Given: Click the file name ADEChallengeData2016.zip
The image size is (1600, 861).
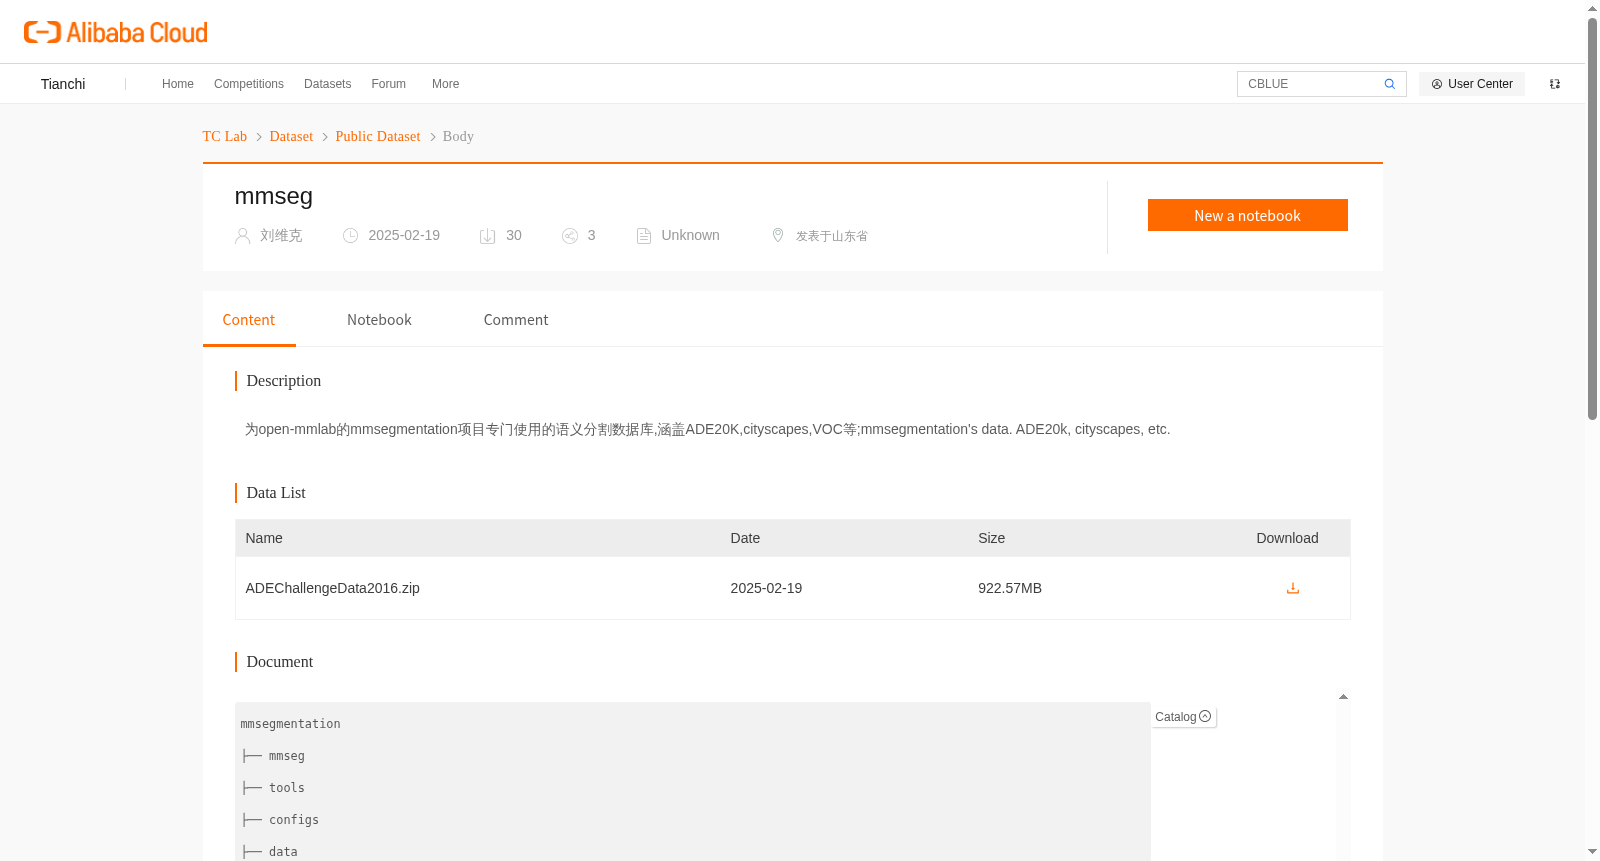Looking at the screenshot, I should [x=333, y=588].
